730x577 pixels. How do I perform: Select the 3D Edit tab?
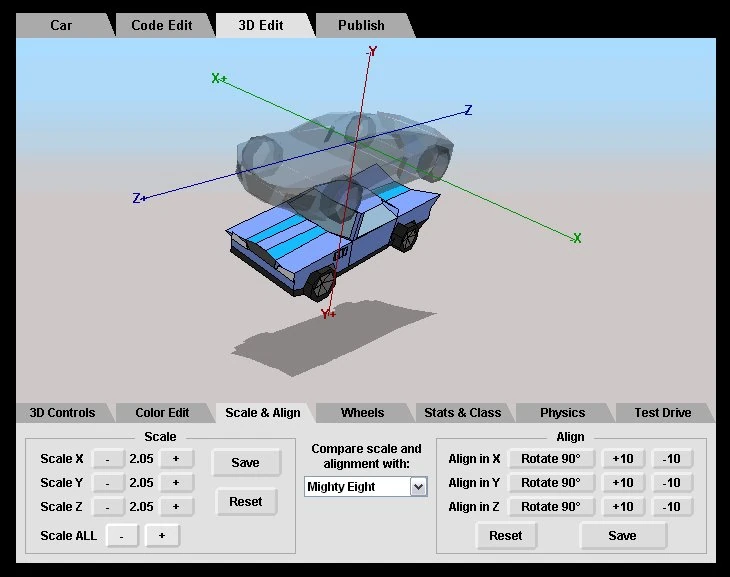pyautogui.click(x=261, y=25)
